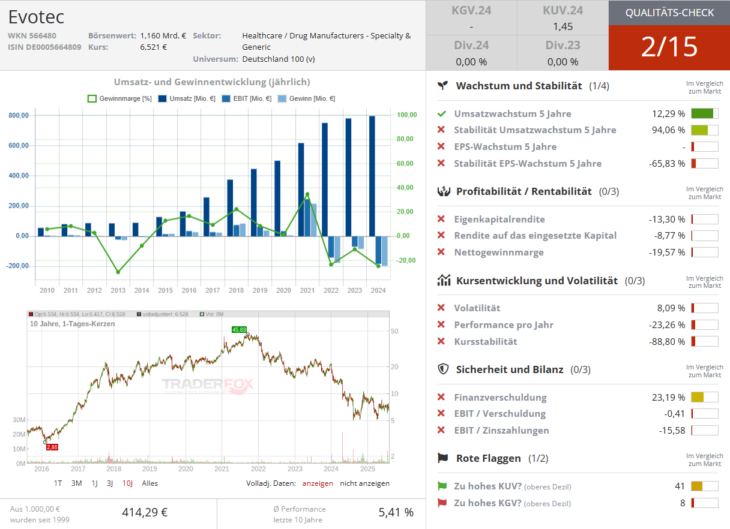Click the green checkmark beside Umsatzwachstum 5 Jahre
730x529 pixels.
tap(442, 114)
